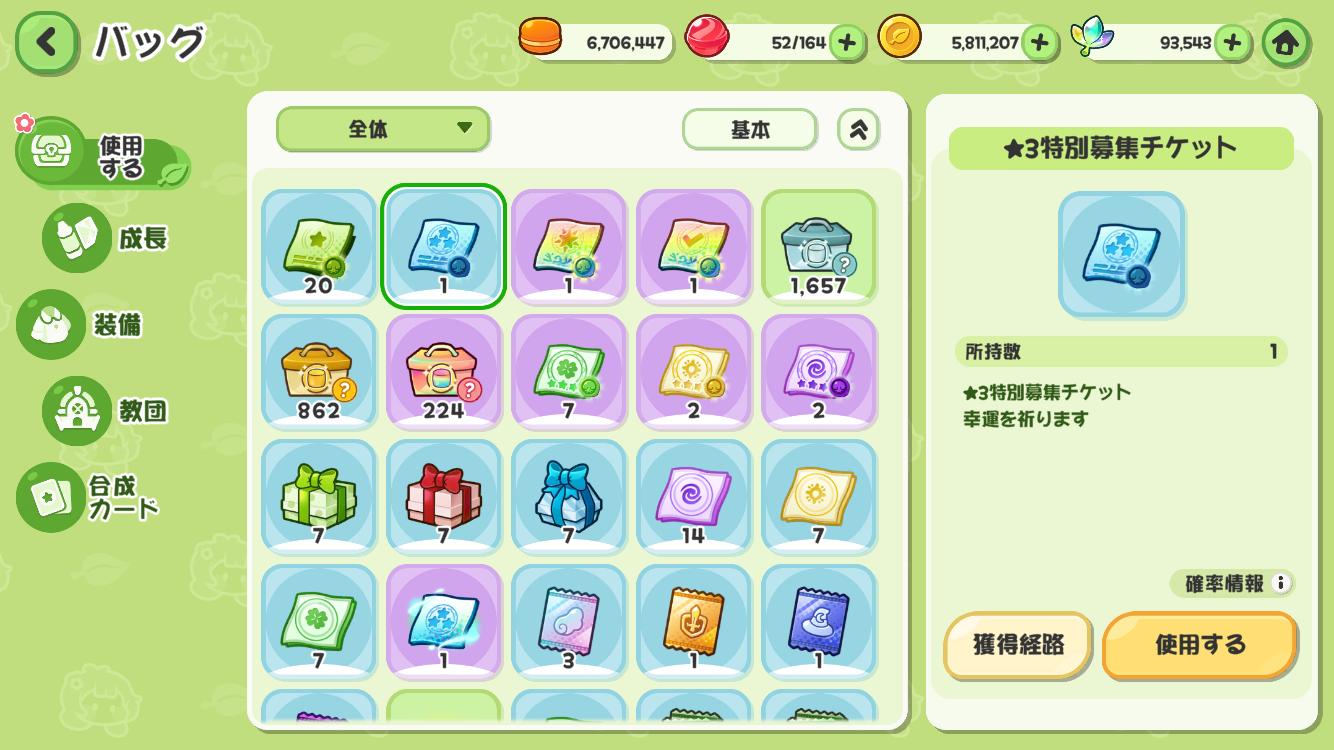This screenshot has width=1334, height=750.
Task: Add crystals with plus next to 93,543
Action: [1232, 43]
